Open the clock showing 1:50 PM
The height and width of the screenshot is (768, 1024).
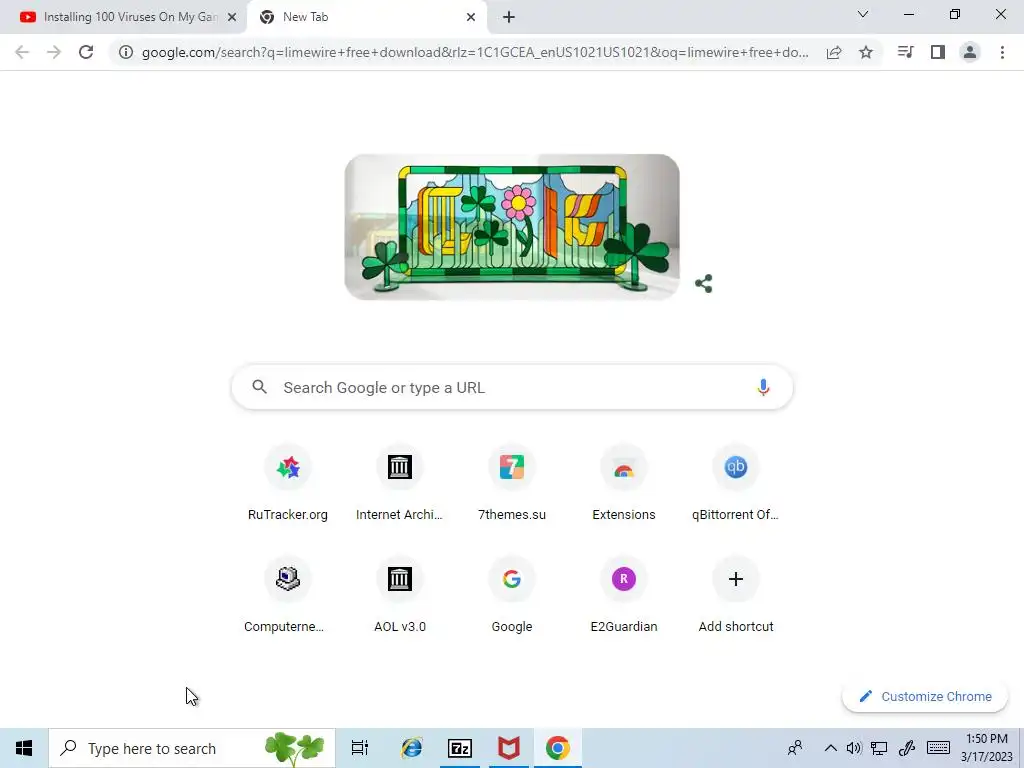[987, 748]
